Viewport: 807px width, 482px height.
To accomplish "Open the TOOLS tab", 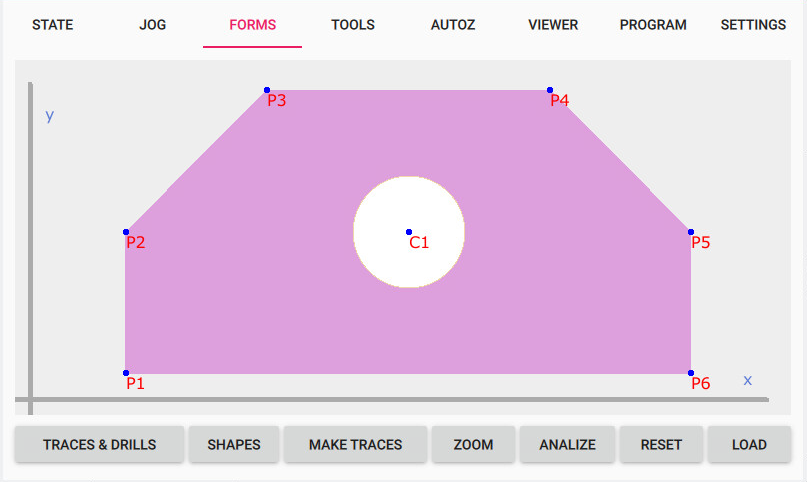I will 353,25.
